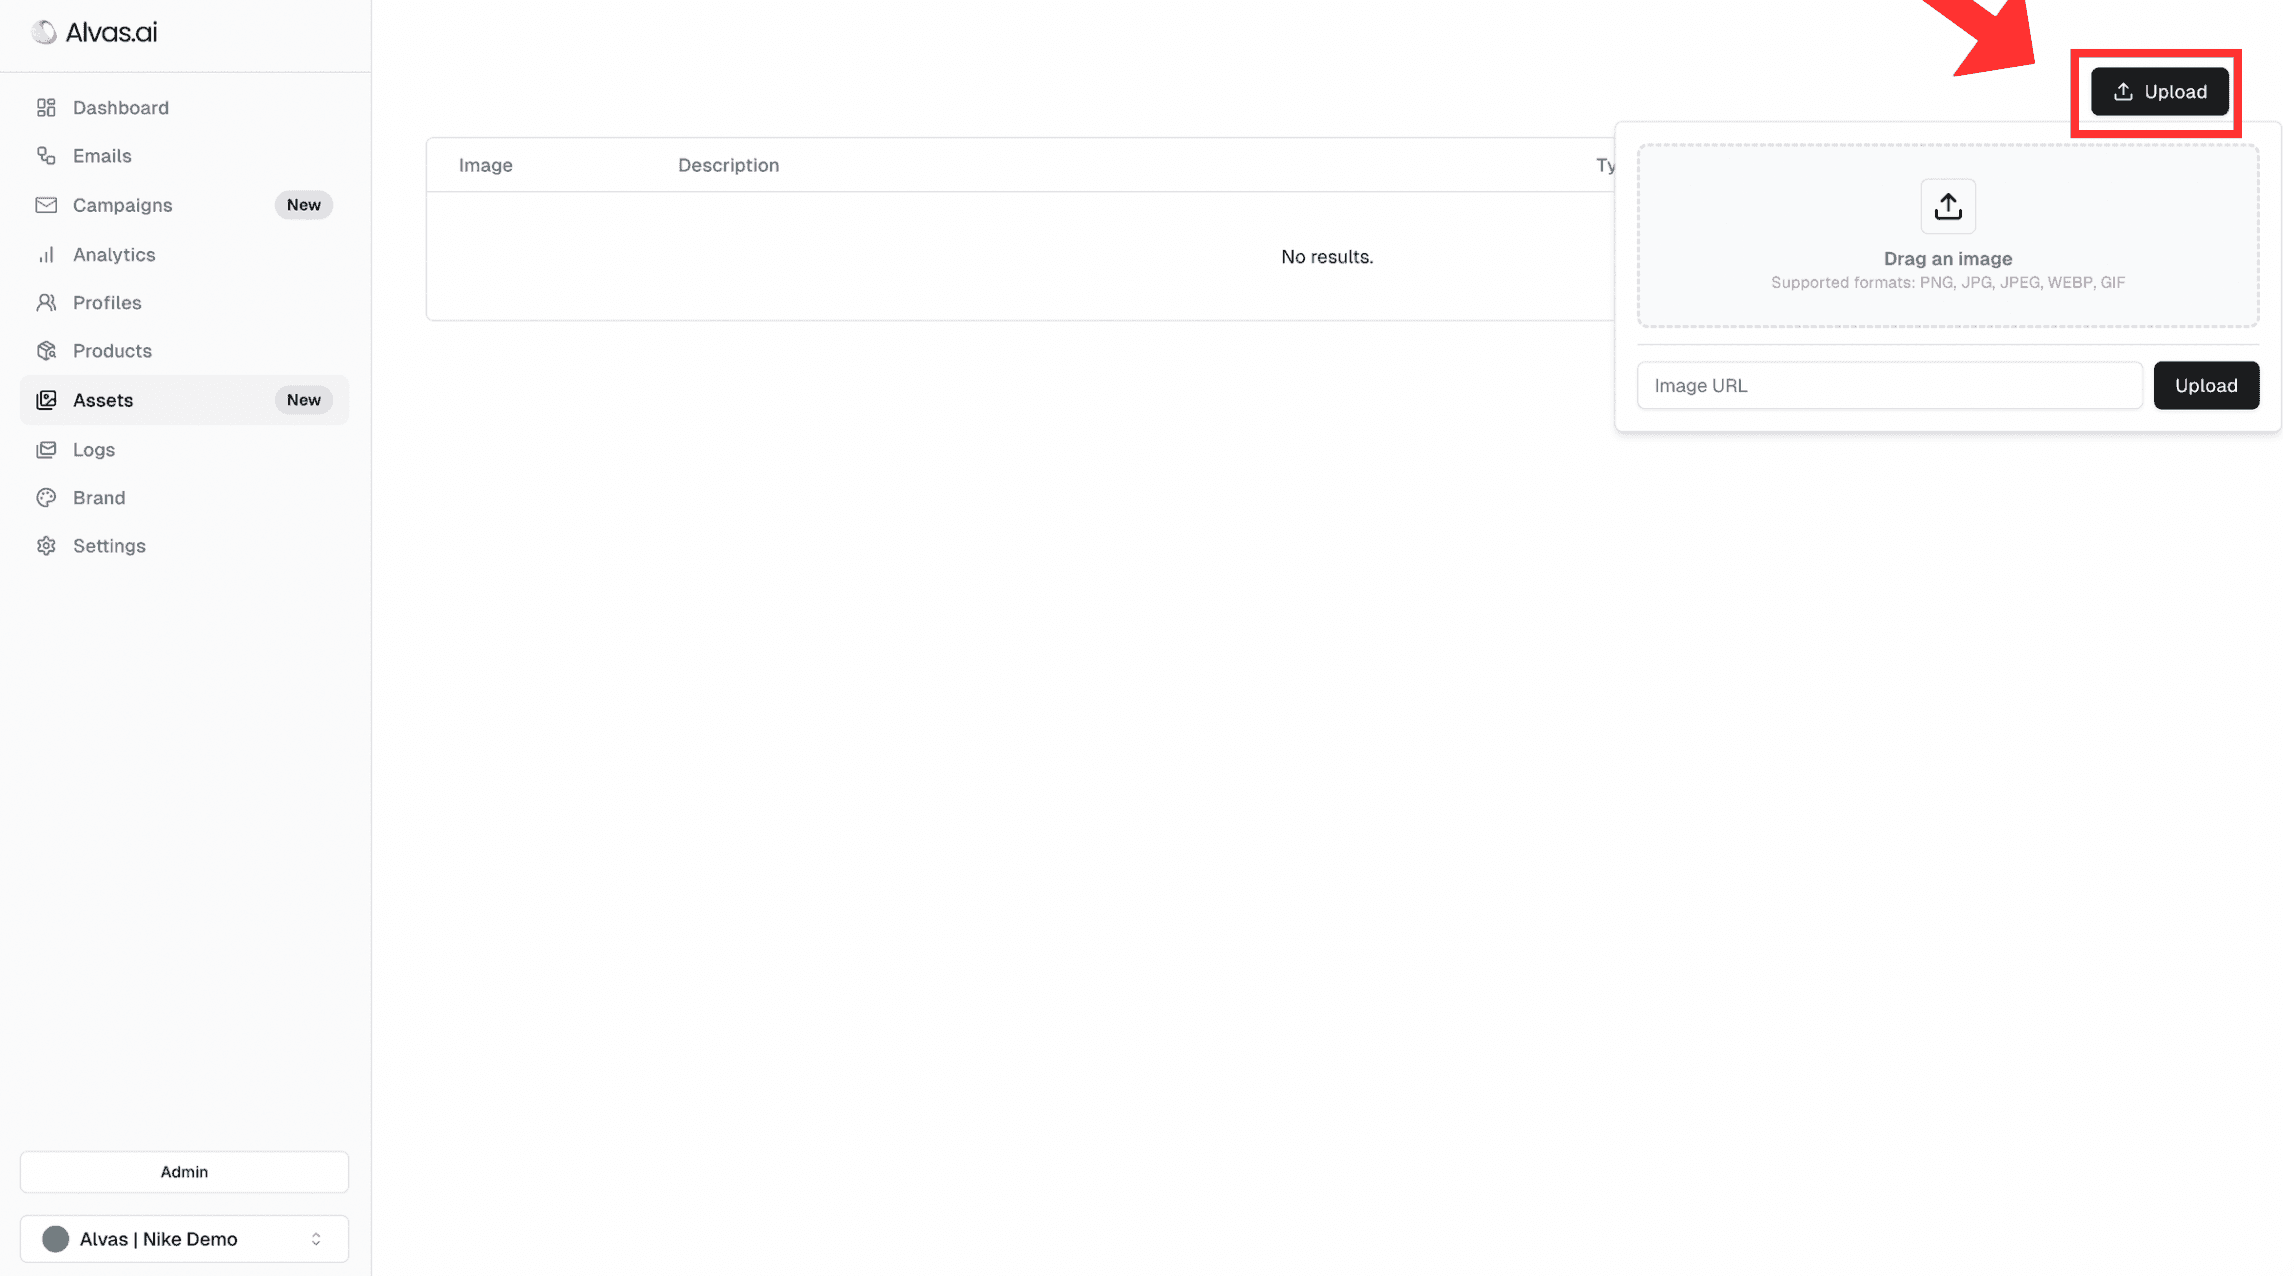Click the Campaigns envelope icon
The width and height of the screenshot is (2294, 1276).
pos(46,205)
